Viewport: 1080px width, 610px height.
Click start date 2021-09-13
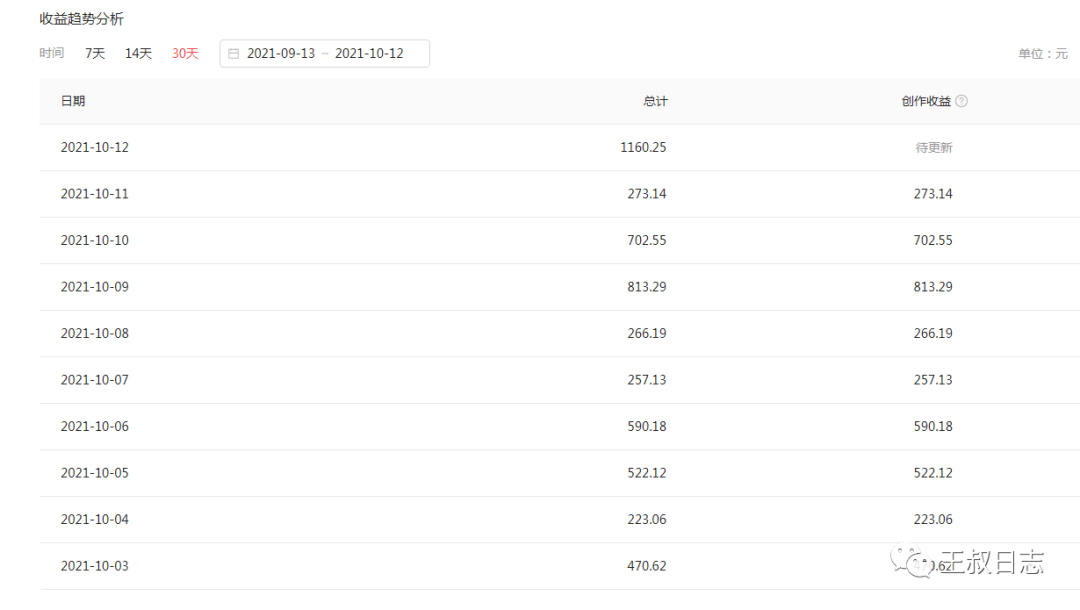(x=281, y=53)
